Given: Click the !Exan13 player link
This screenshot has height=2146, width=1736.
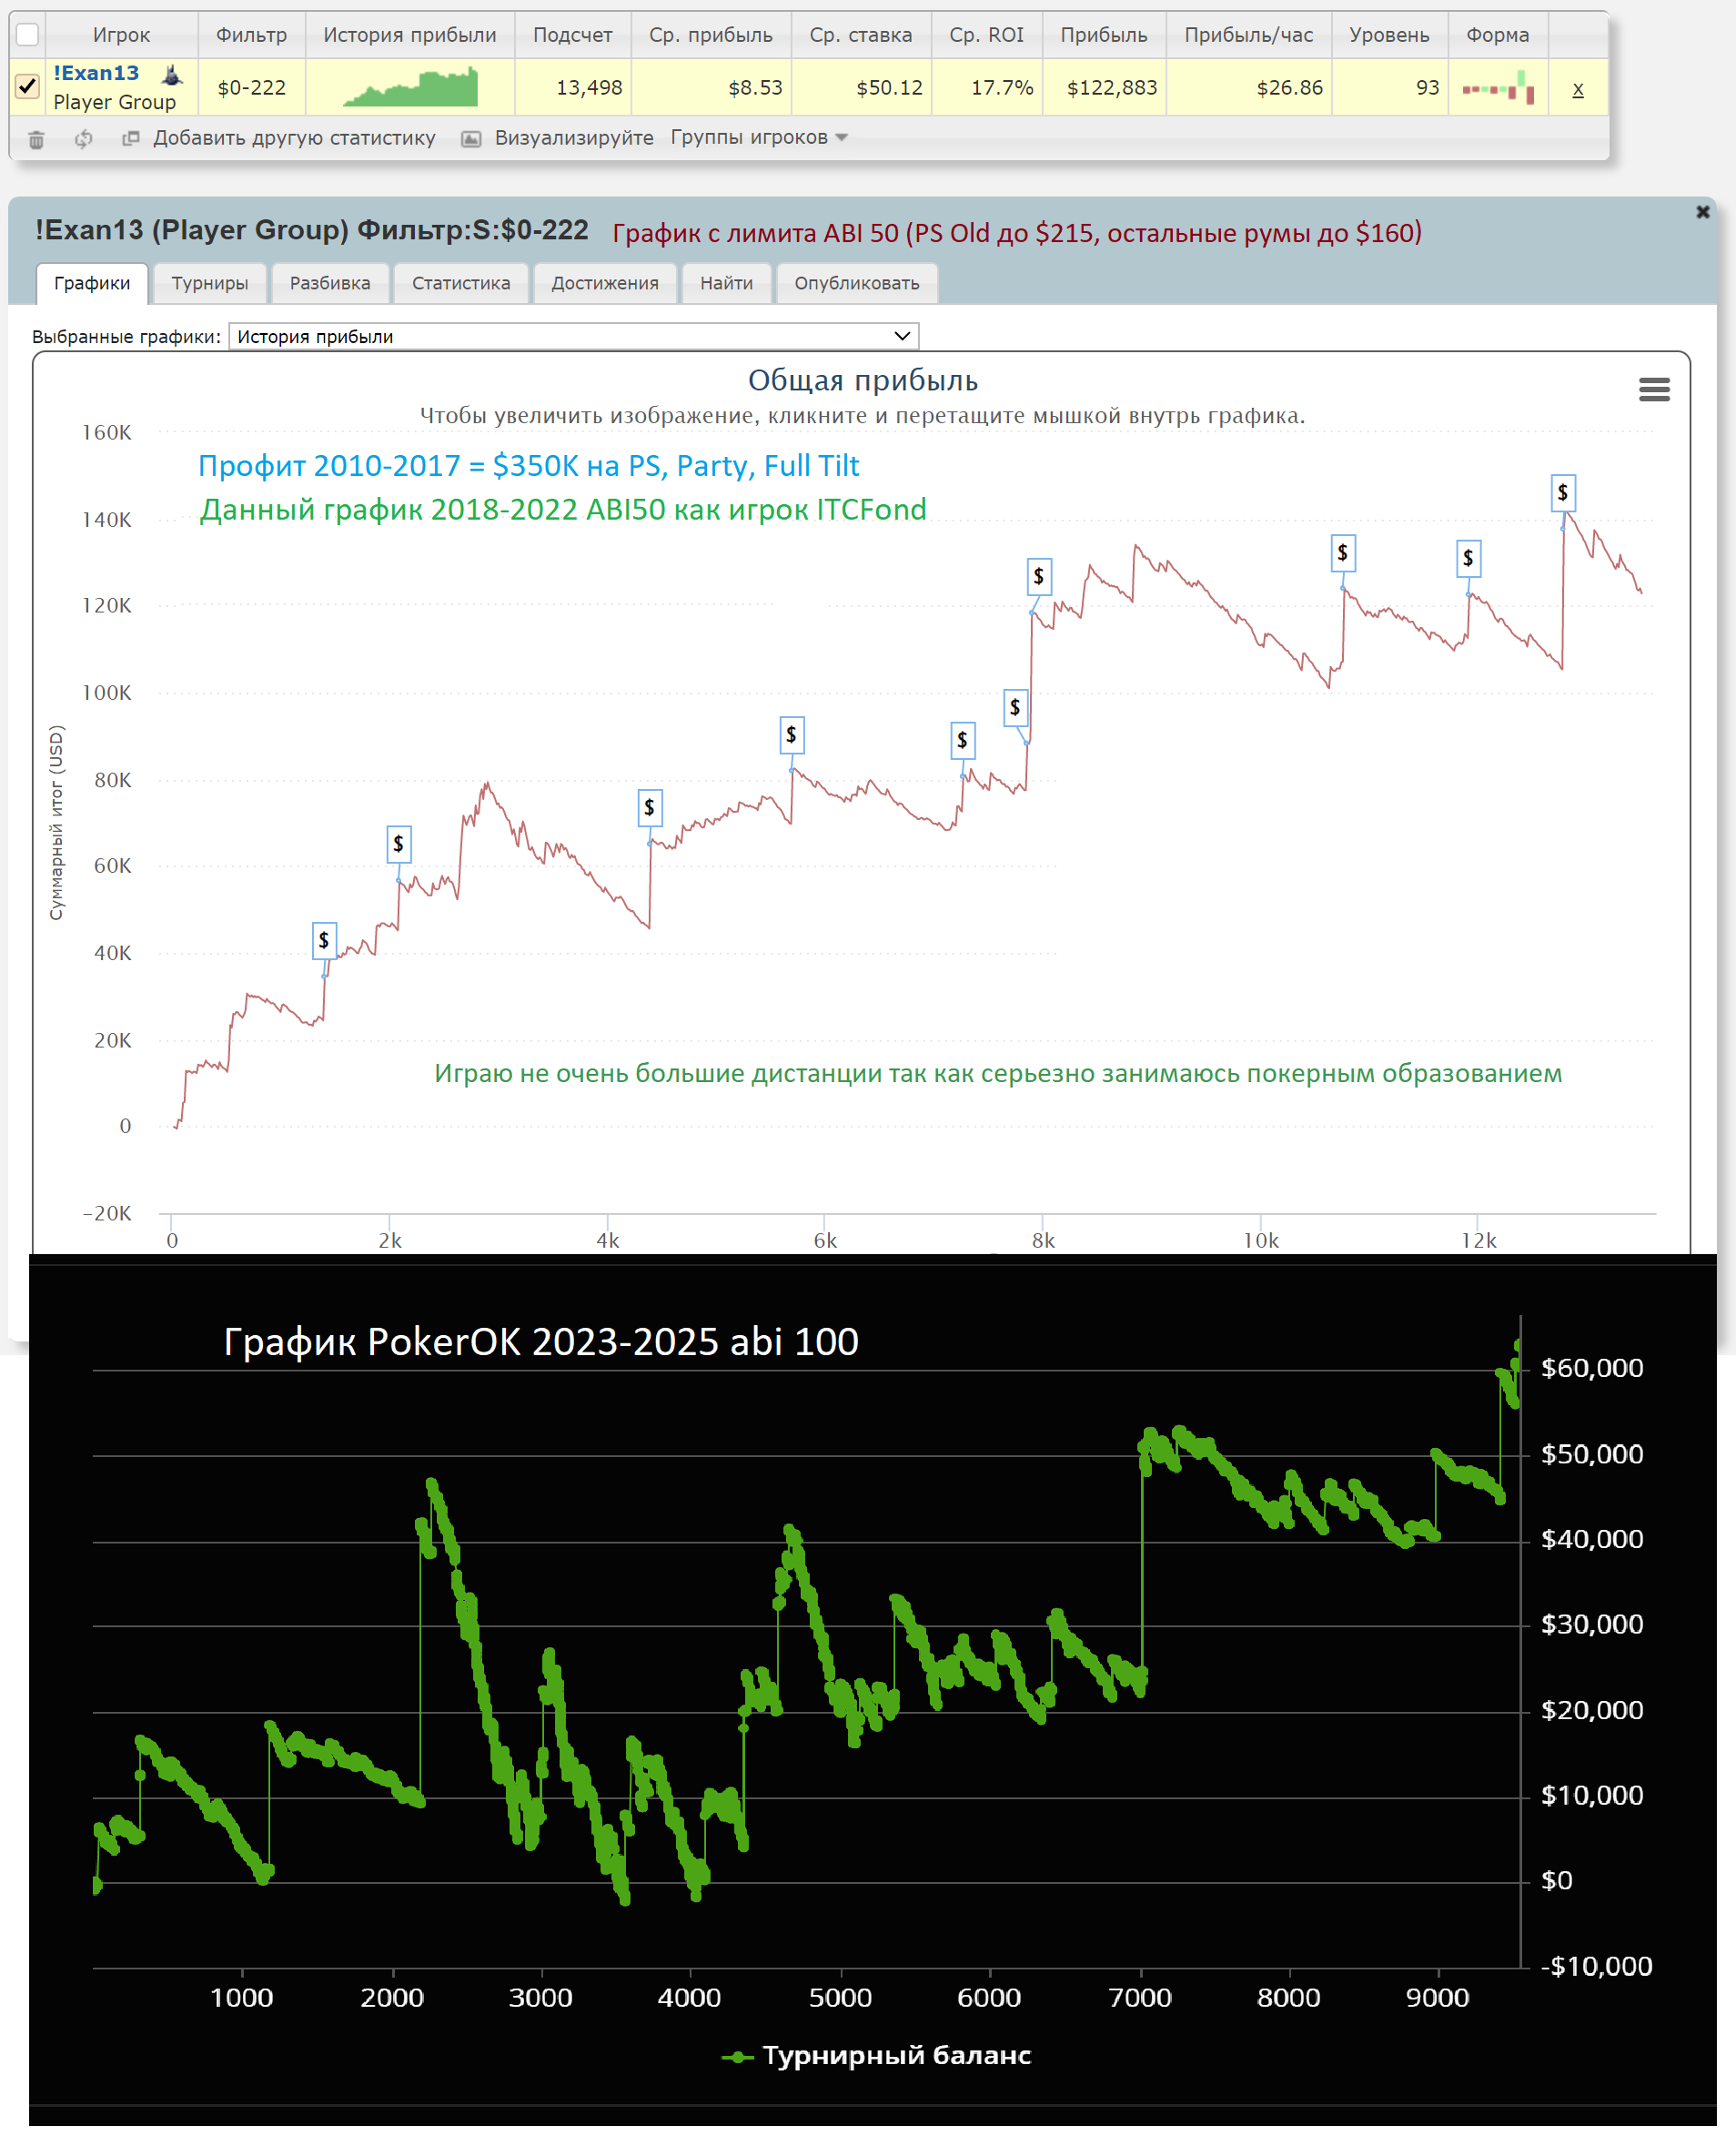Looking at the screenshot, I should (x=96, y=73).
